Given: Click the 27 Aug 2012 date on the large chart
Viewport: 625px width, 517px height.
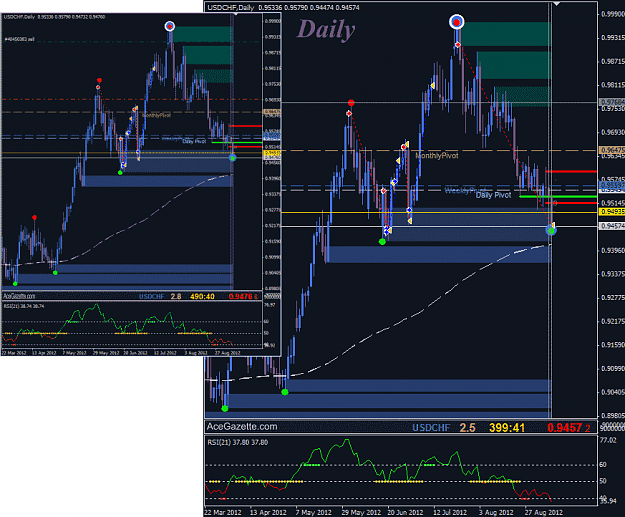Looking at the screenshot, I should [544, 512].
